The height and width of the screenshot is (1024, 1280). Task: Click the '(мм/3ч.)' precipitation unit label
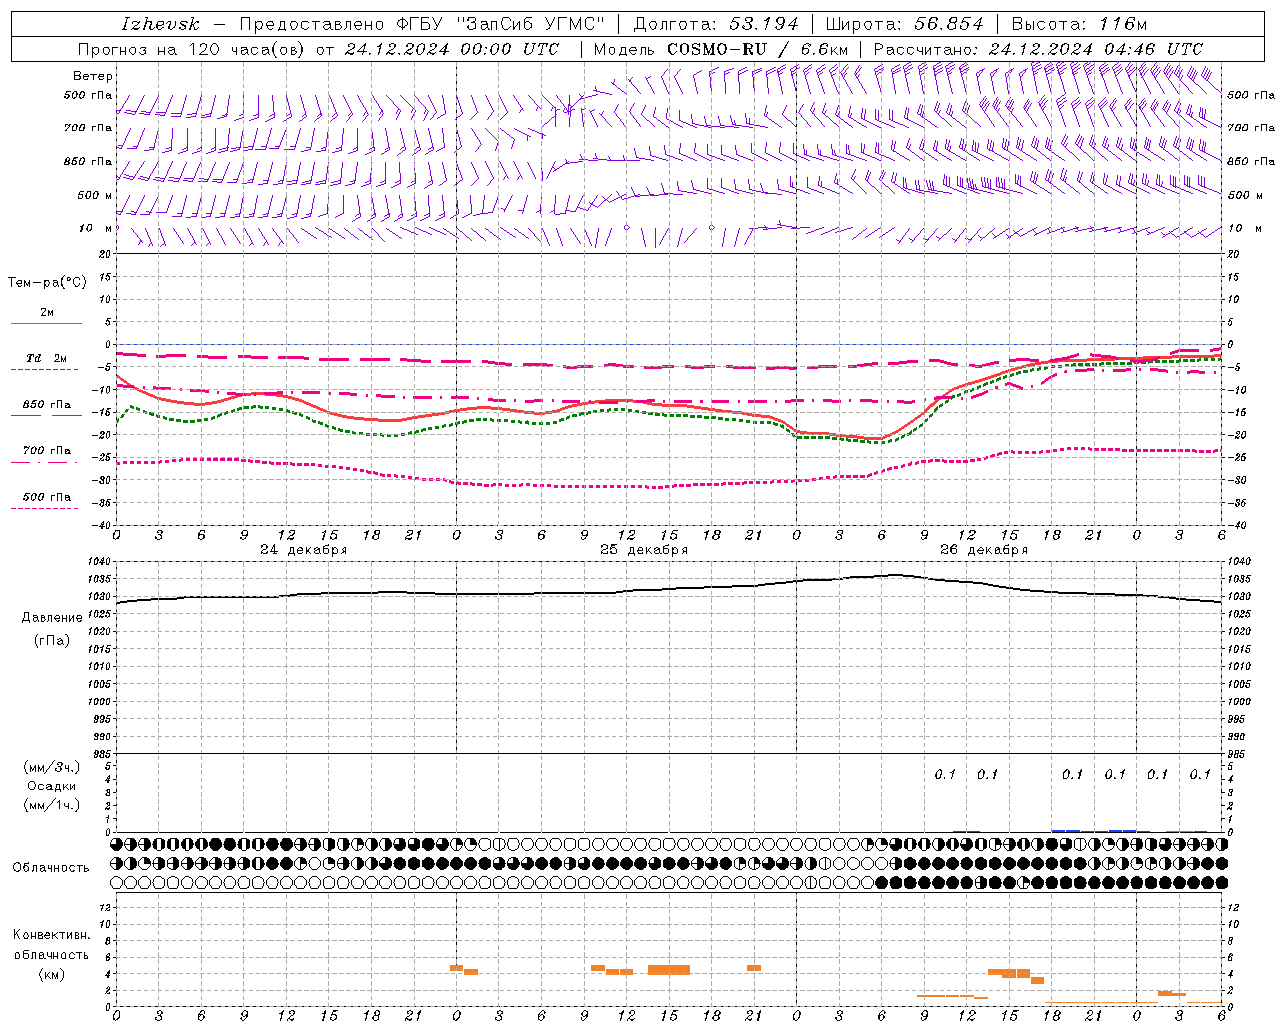[x=52, y=767]
